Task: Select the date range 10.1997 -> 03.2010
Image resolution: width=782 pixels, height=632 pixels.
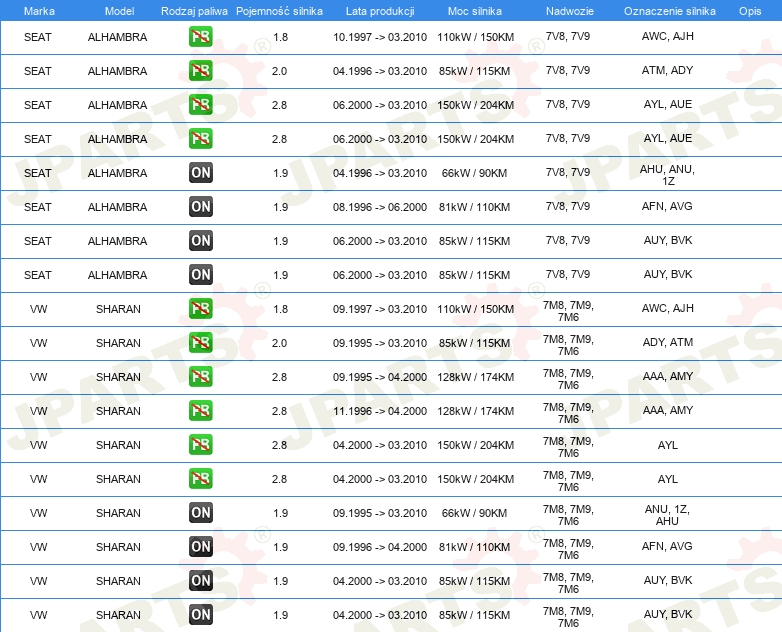Action: coord(380,37)
